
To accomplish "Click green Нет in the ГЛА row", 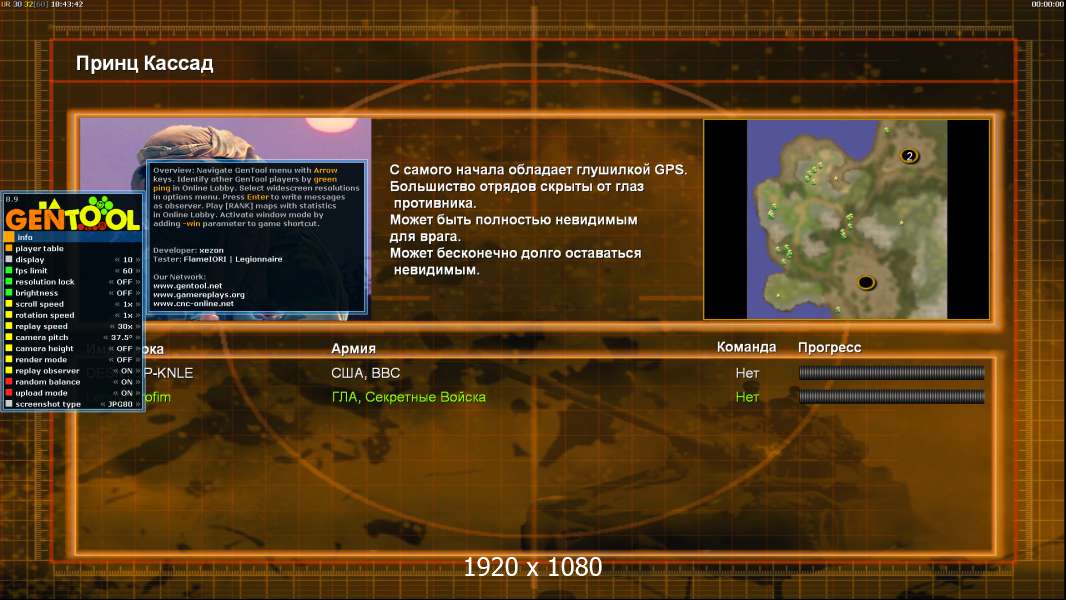I will [x=746, y=397].
